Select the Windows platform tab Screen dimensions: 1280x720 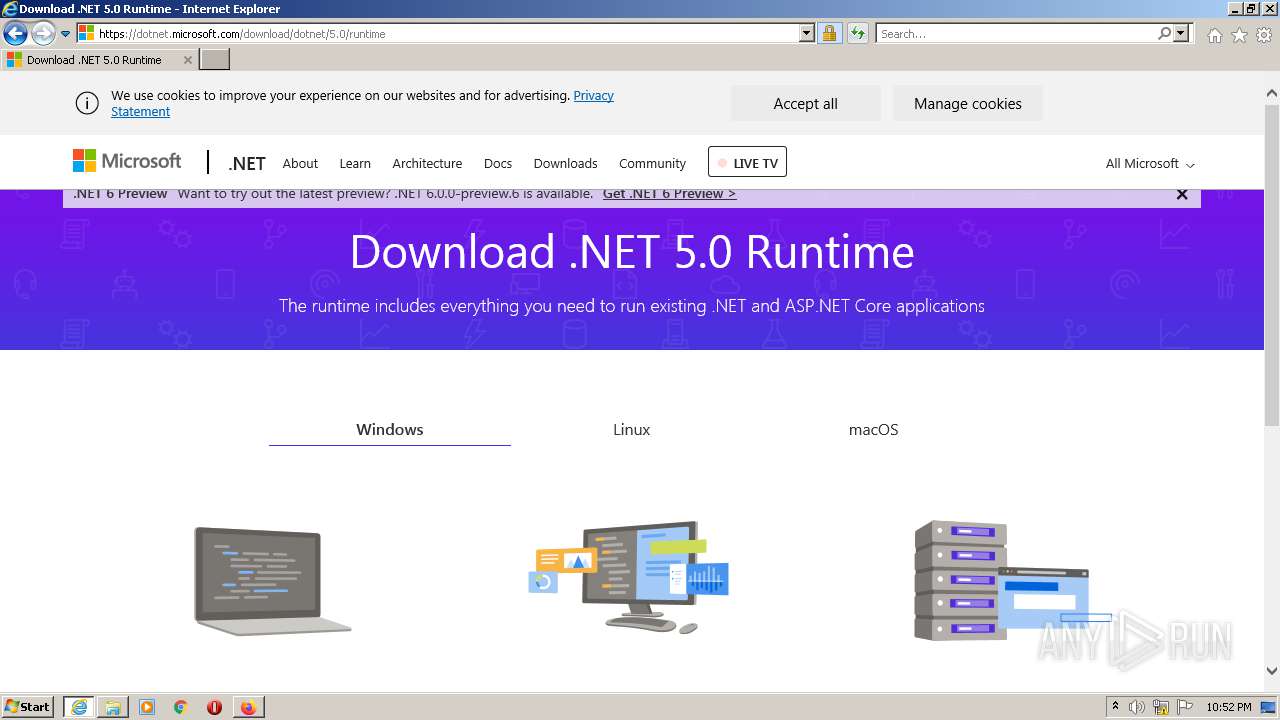click(390, 430)
